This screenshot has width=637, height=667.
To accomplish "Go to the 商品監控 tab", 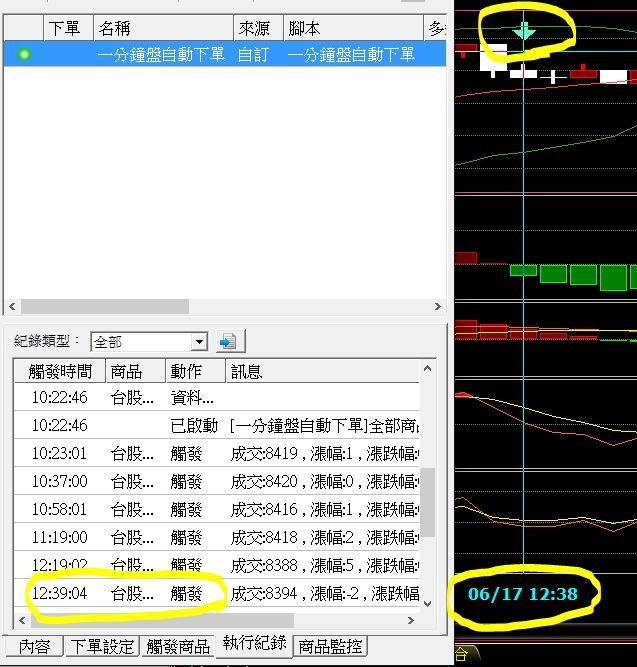I will pyautogui.click(x=330, y=646).
